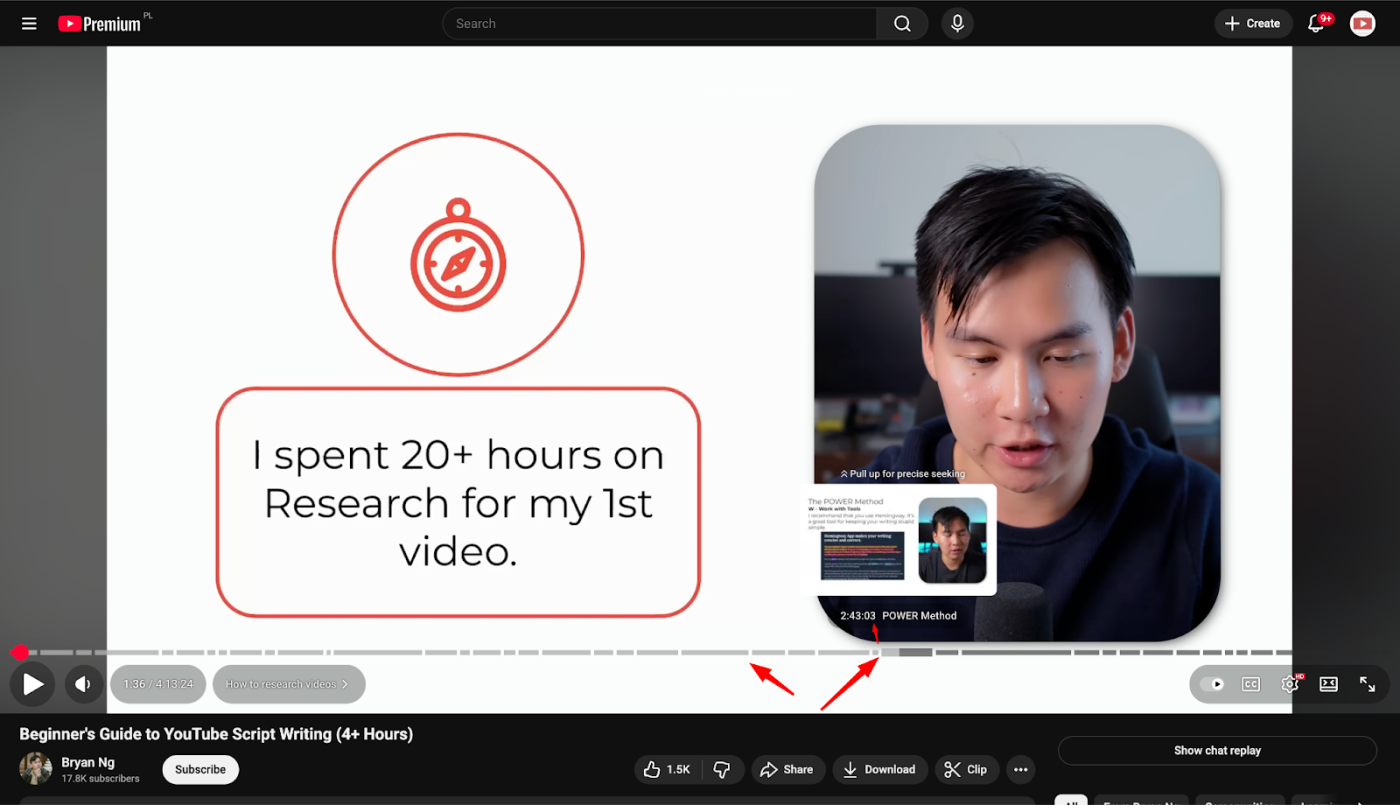Open the Create menu

[x=1253, y=23]
